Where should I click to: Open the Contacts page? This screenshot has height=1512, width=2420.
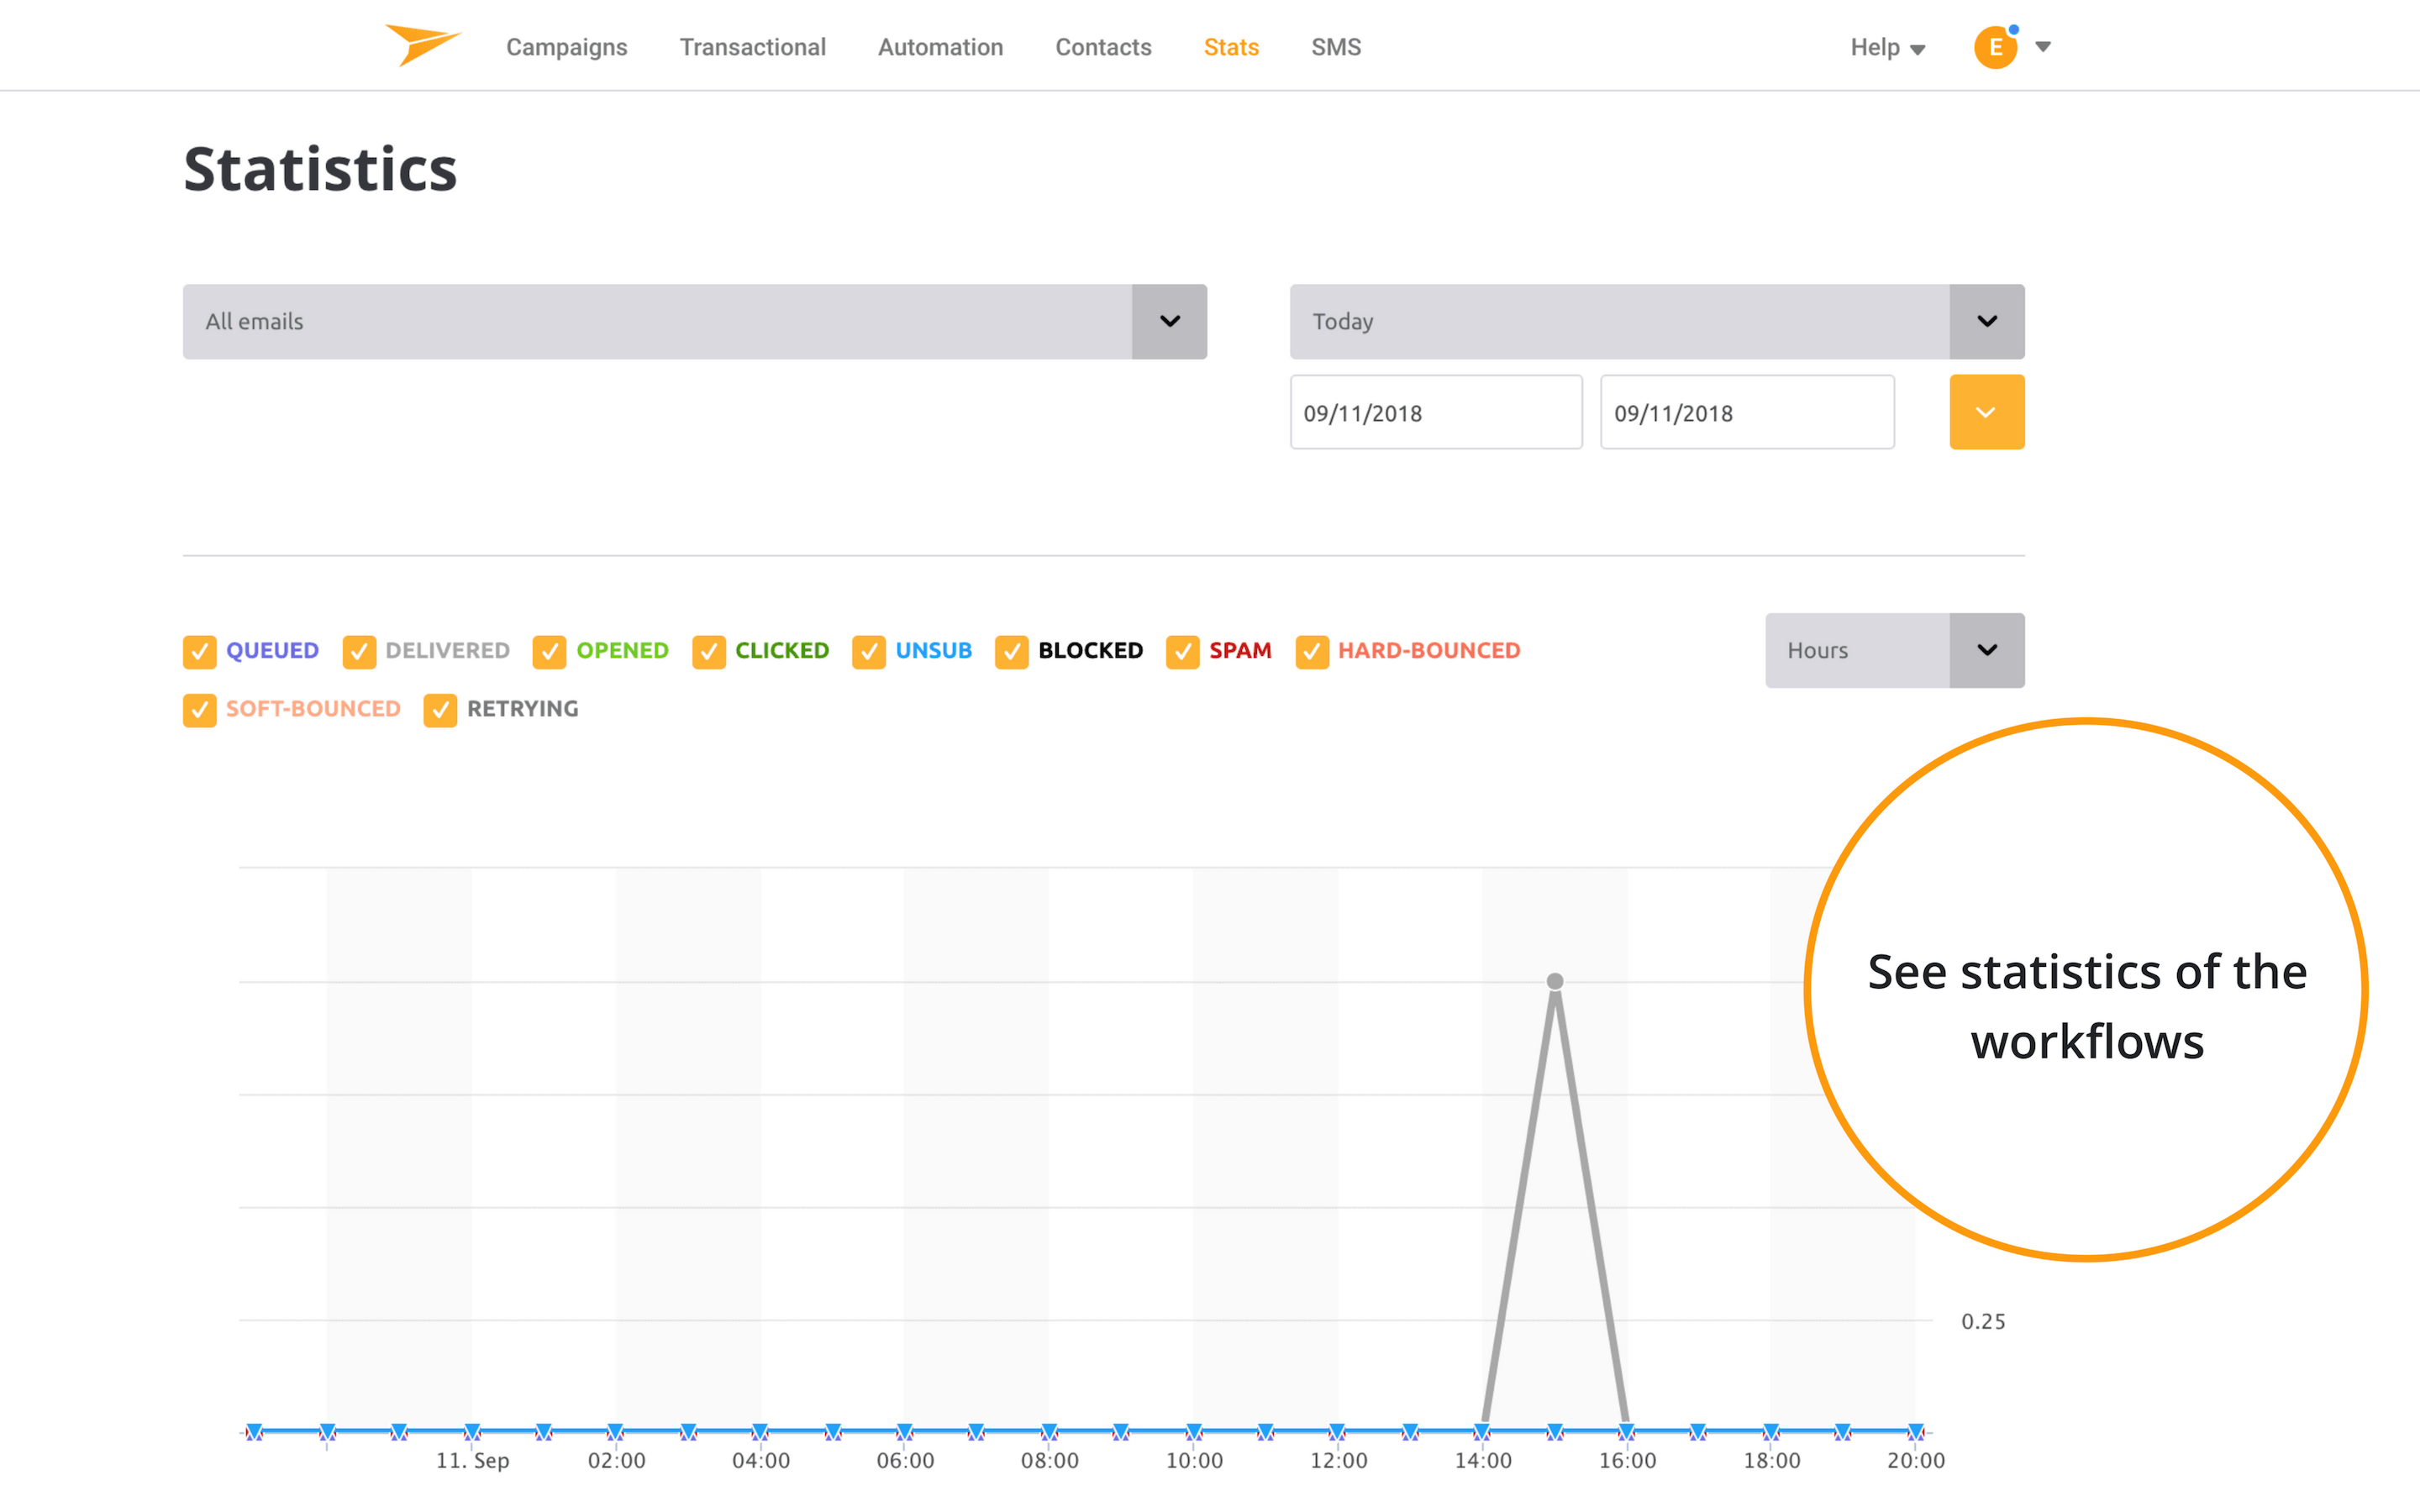click(x=1103, y=47)
